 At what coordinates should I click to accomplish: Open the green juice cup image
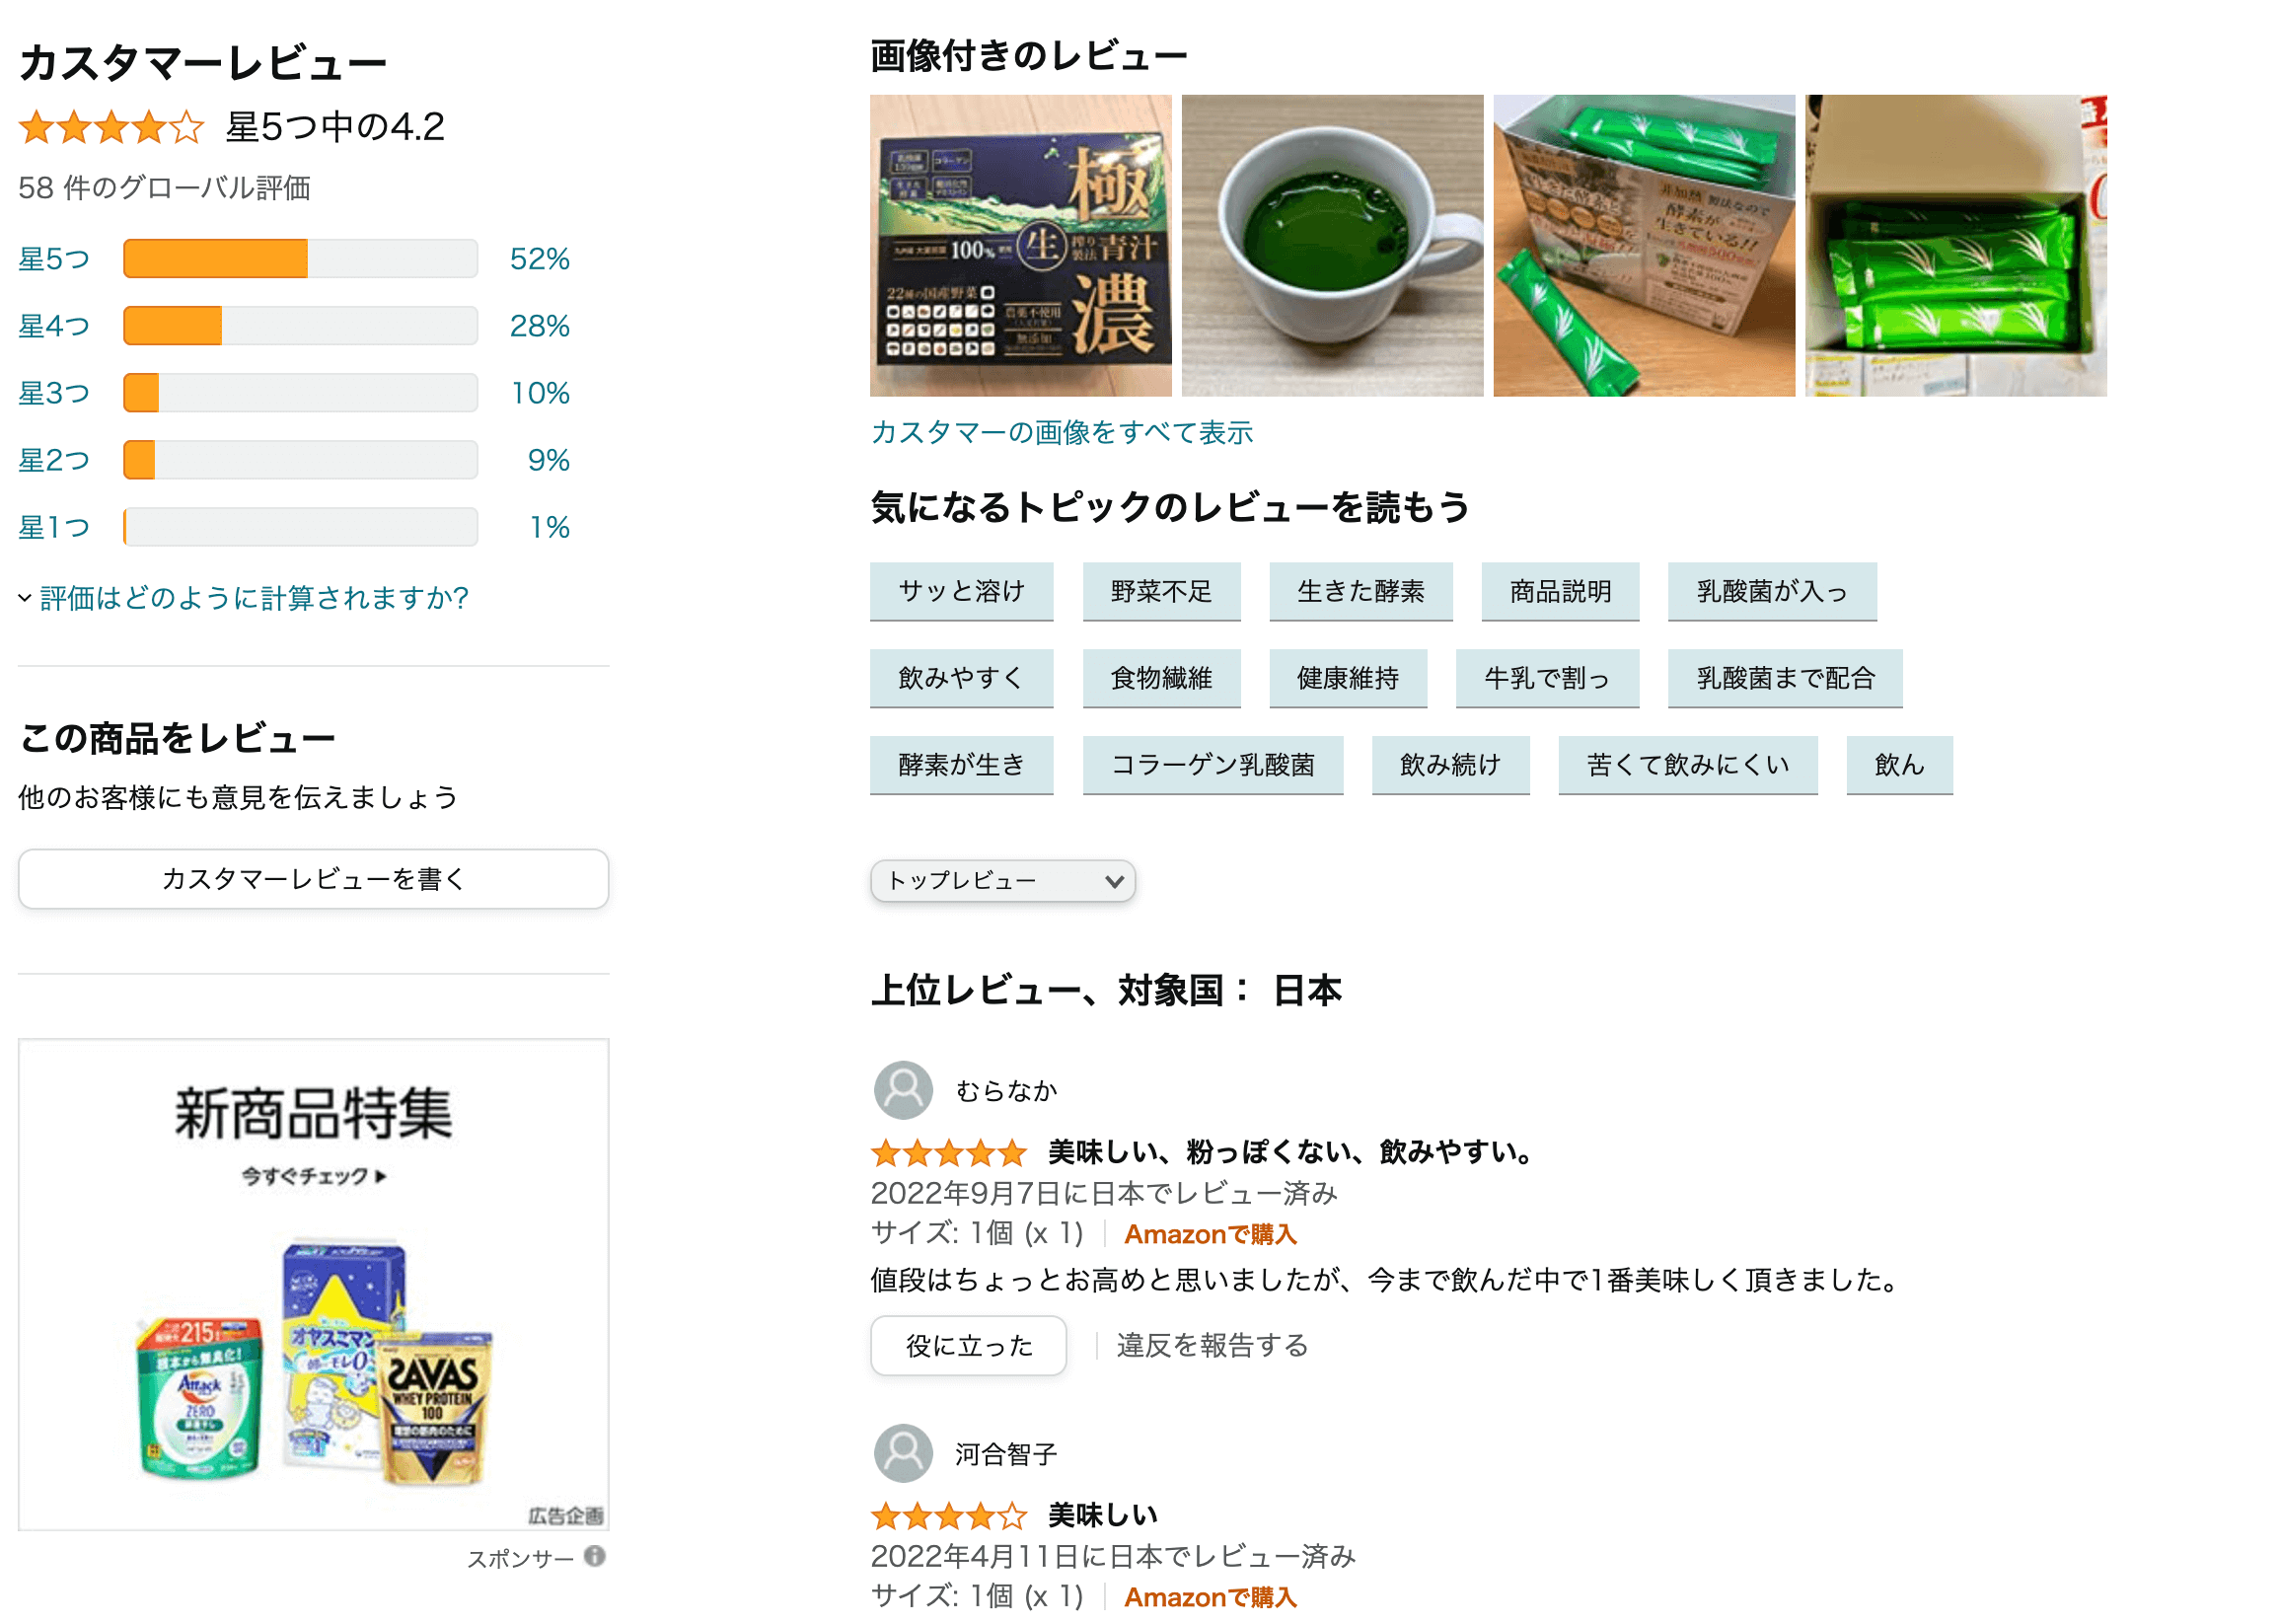(1332, 245)
